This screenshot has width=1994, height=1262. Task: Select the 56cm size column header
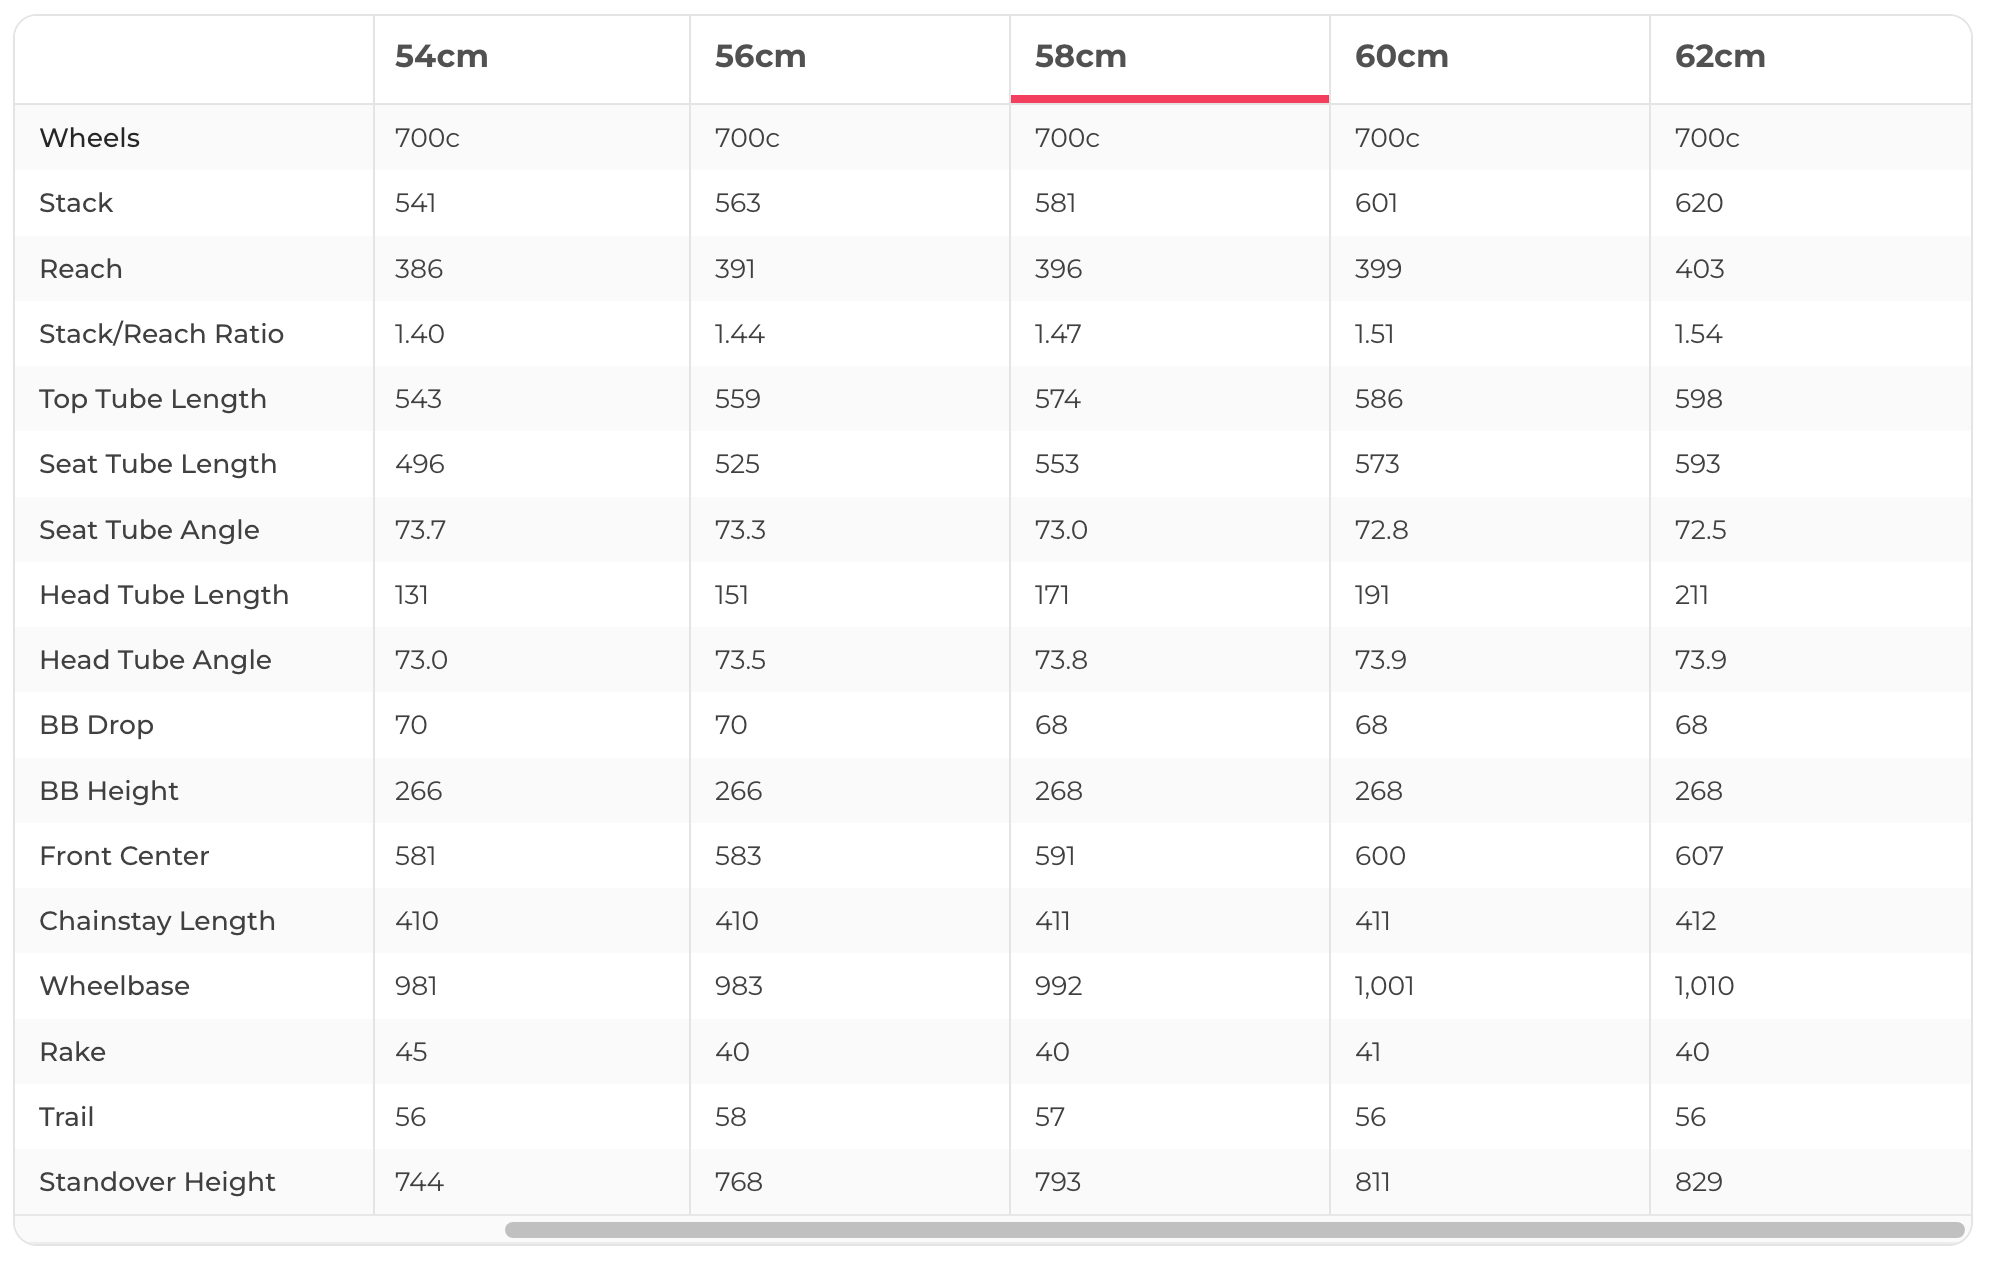point(760,57)
